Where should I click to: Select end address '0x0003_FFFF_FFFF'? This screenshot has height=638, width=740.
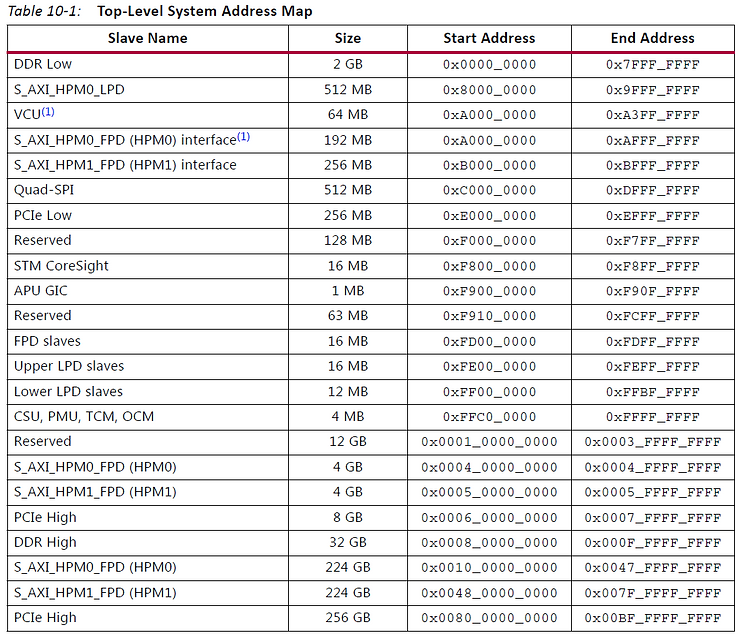tap(653, 442)
